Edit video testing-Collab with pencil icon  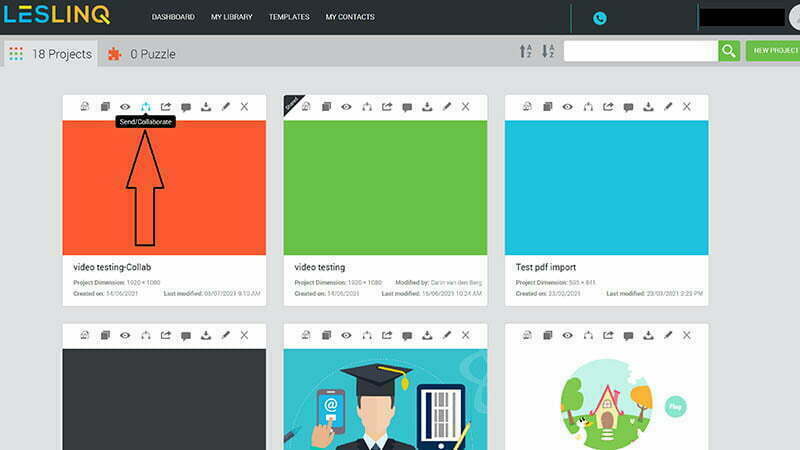pos(226,107)
